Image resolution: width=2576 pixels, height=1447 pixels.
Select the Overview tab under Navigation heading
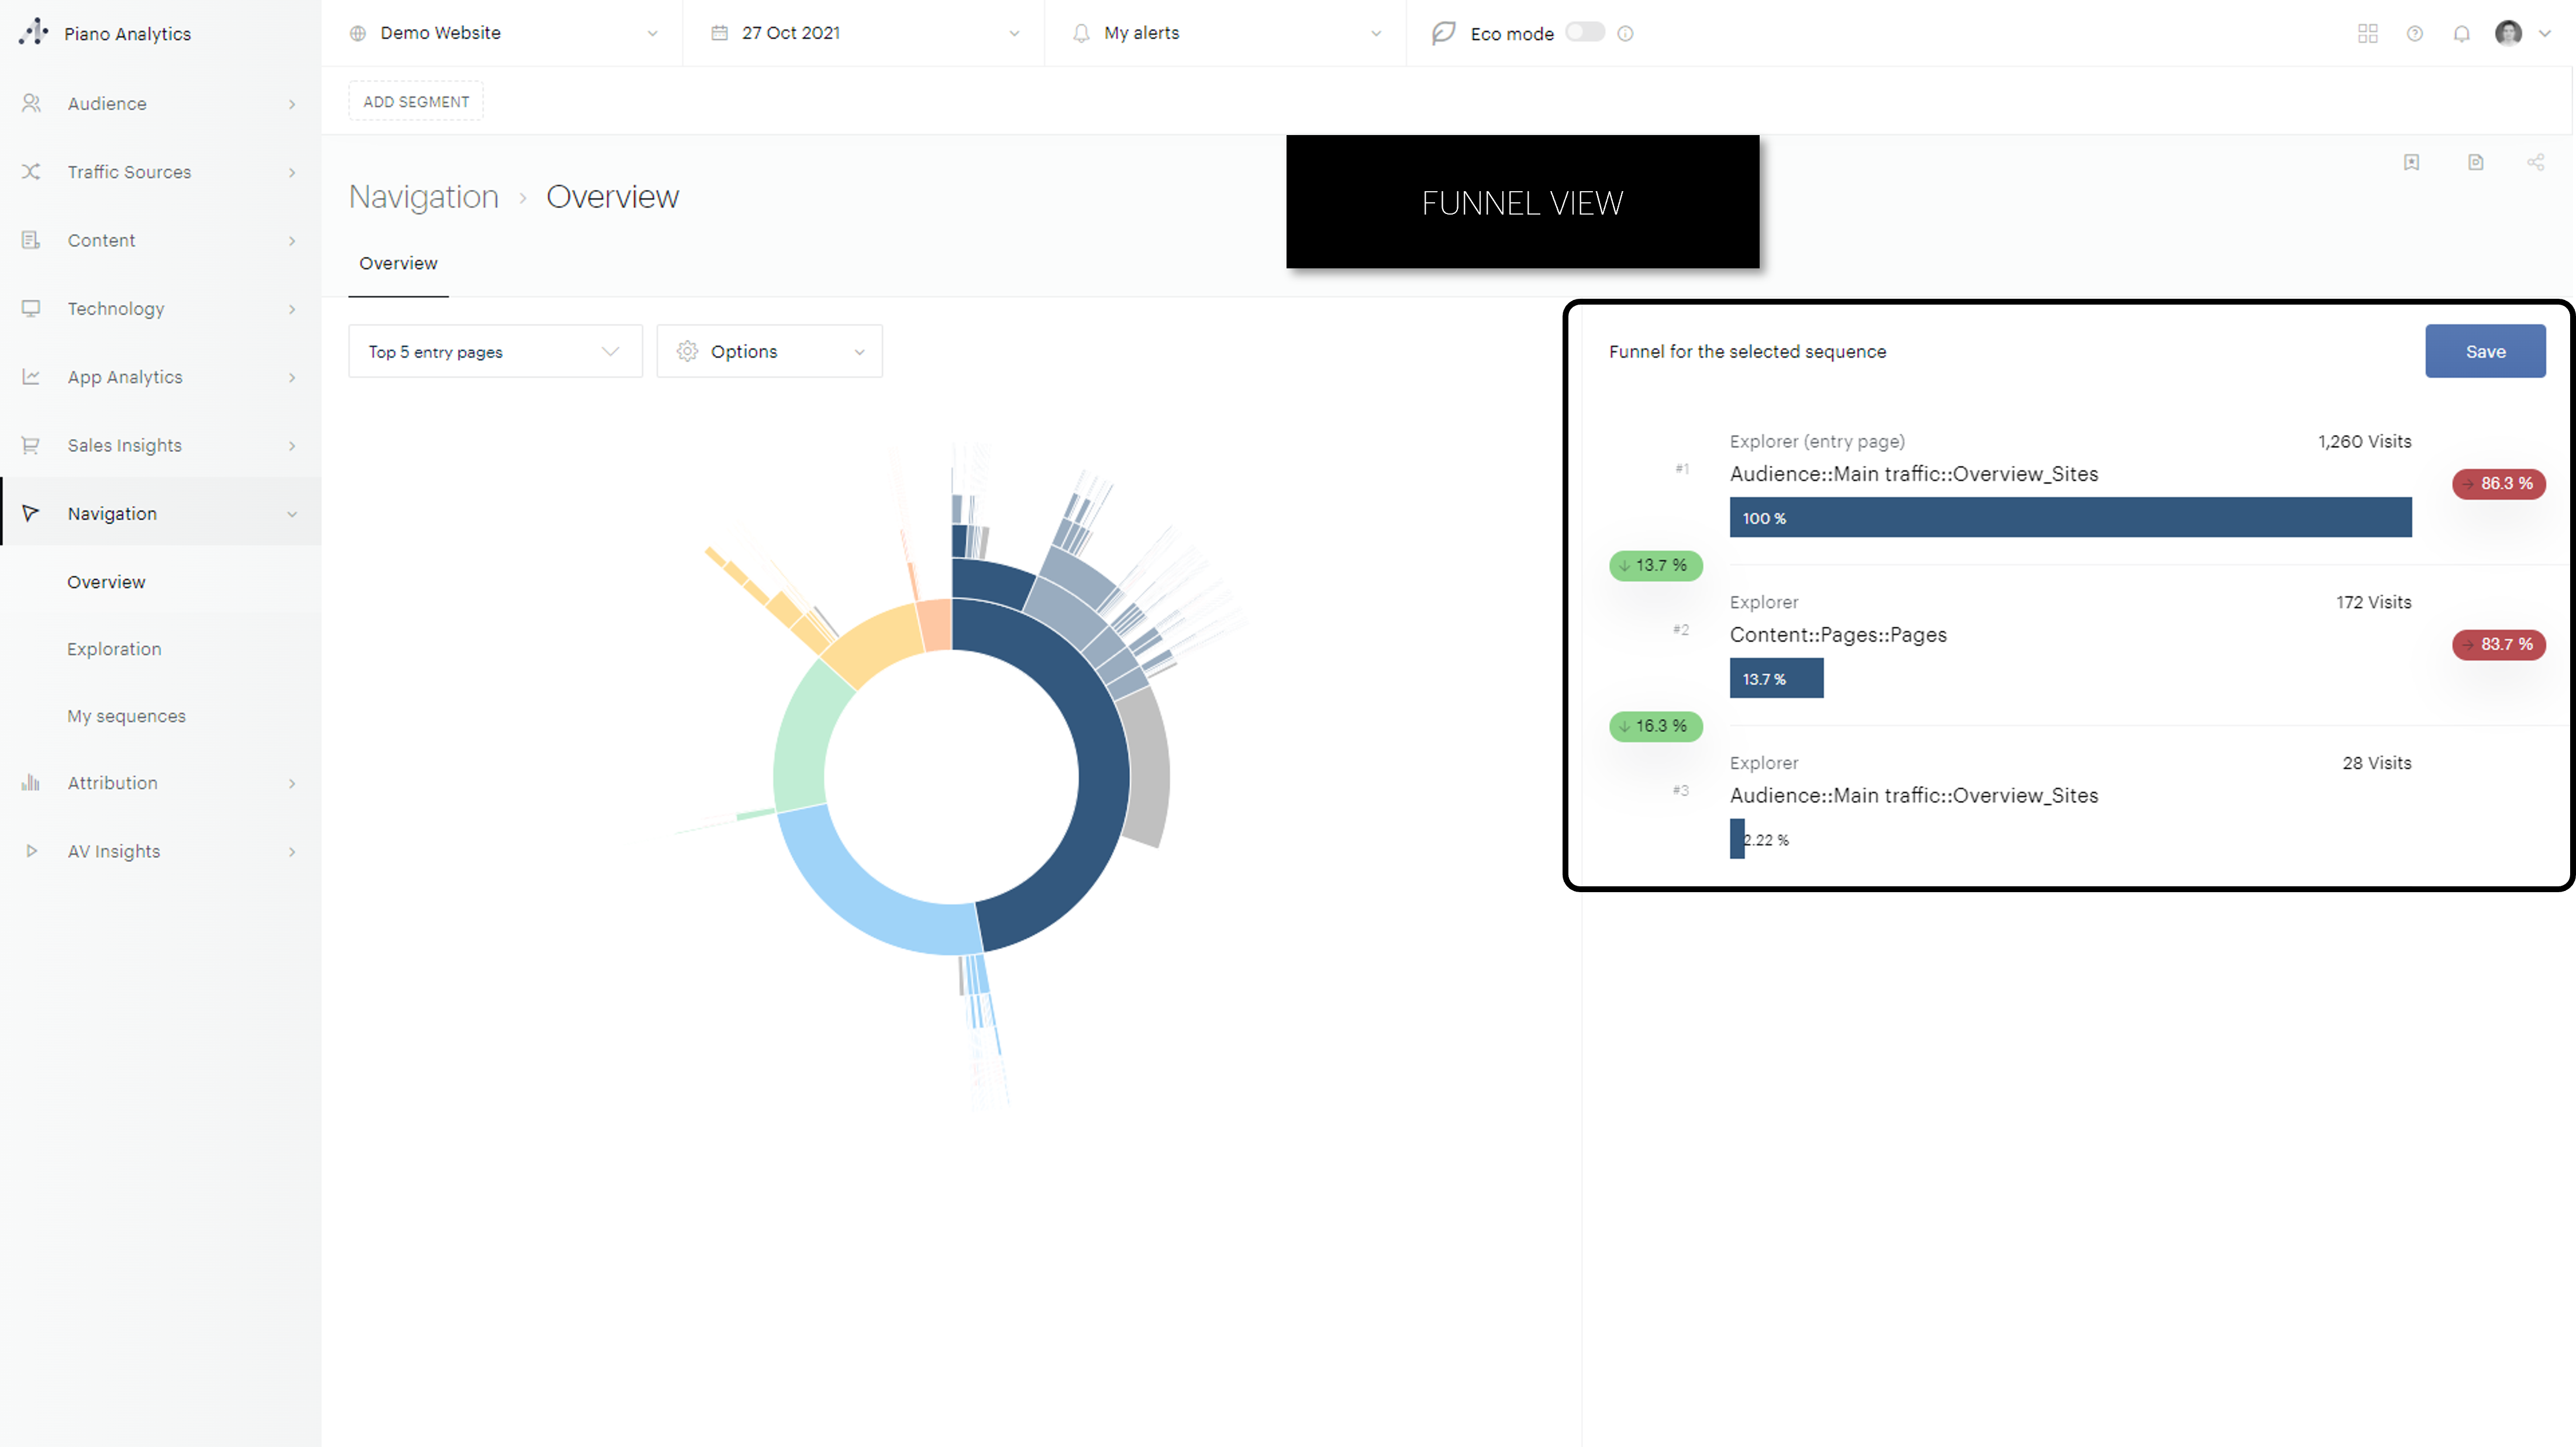pyautogui.click(x=398, y=263)
